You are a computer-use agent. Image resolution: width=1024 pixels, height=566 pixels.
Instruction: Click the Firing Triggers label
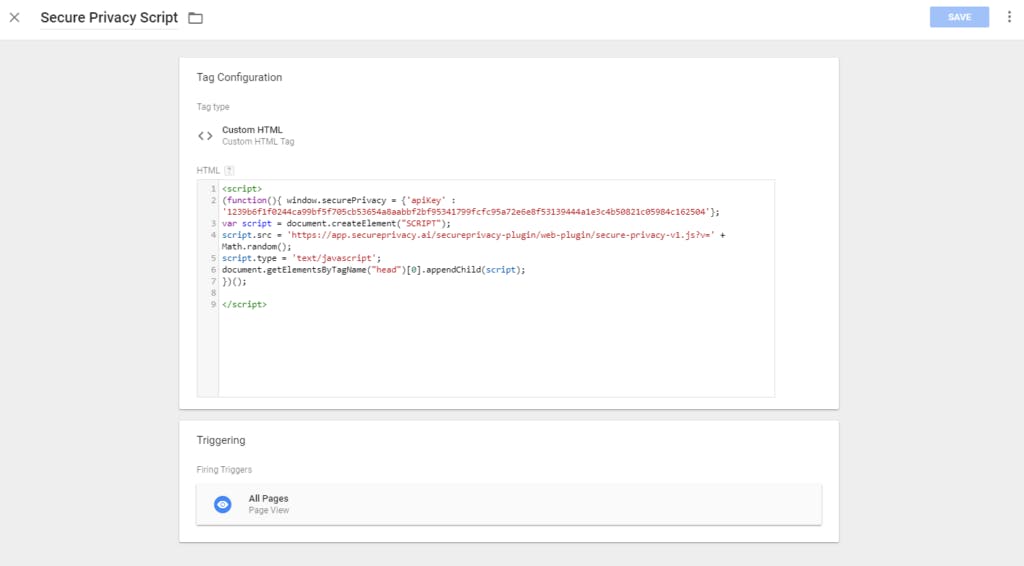(x=224, y=470)
